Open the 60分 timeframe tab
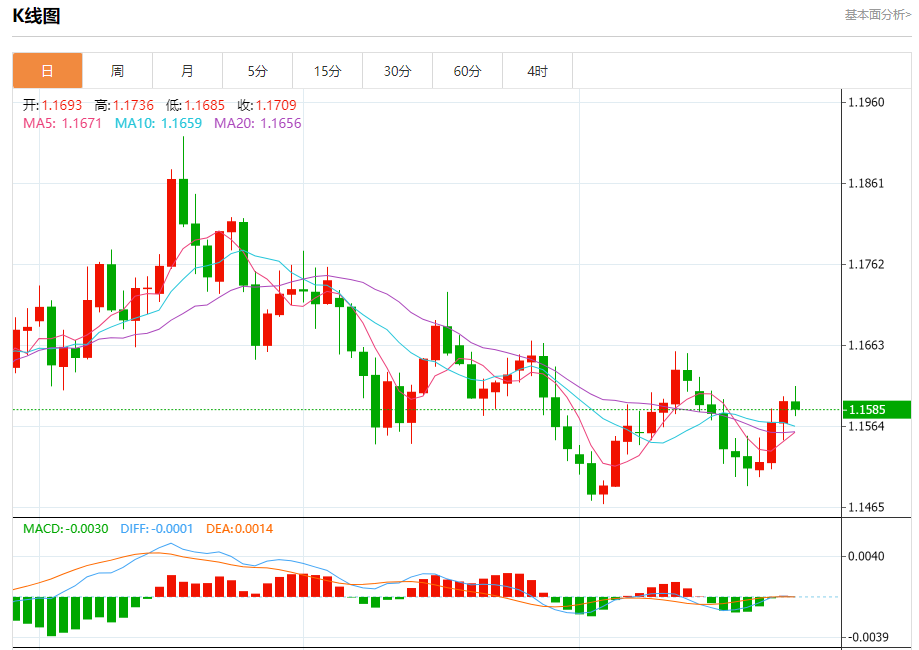Image resolution: width=919 pixels, height=650 pixels. pyautogui.click(x=467, y=71)
